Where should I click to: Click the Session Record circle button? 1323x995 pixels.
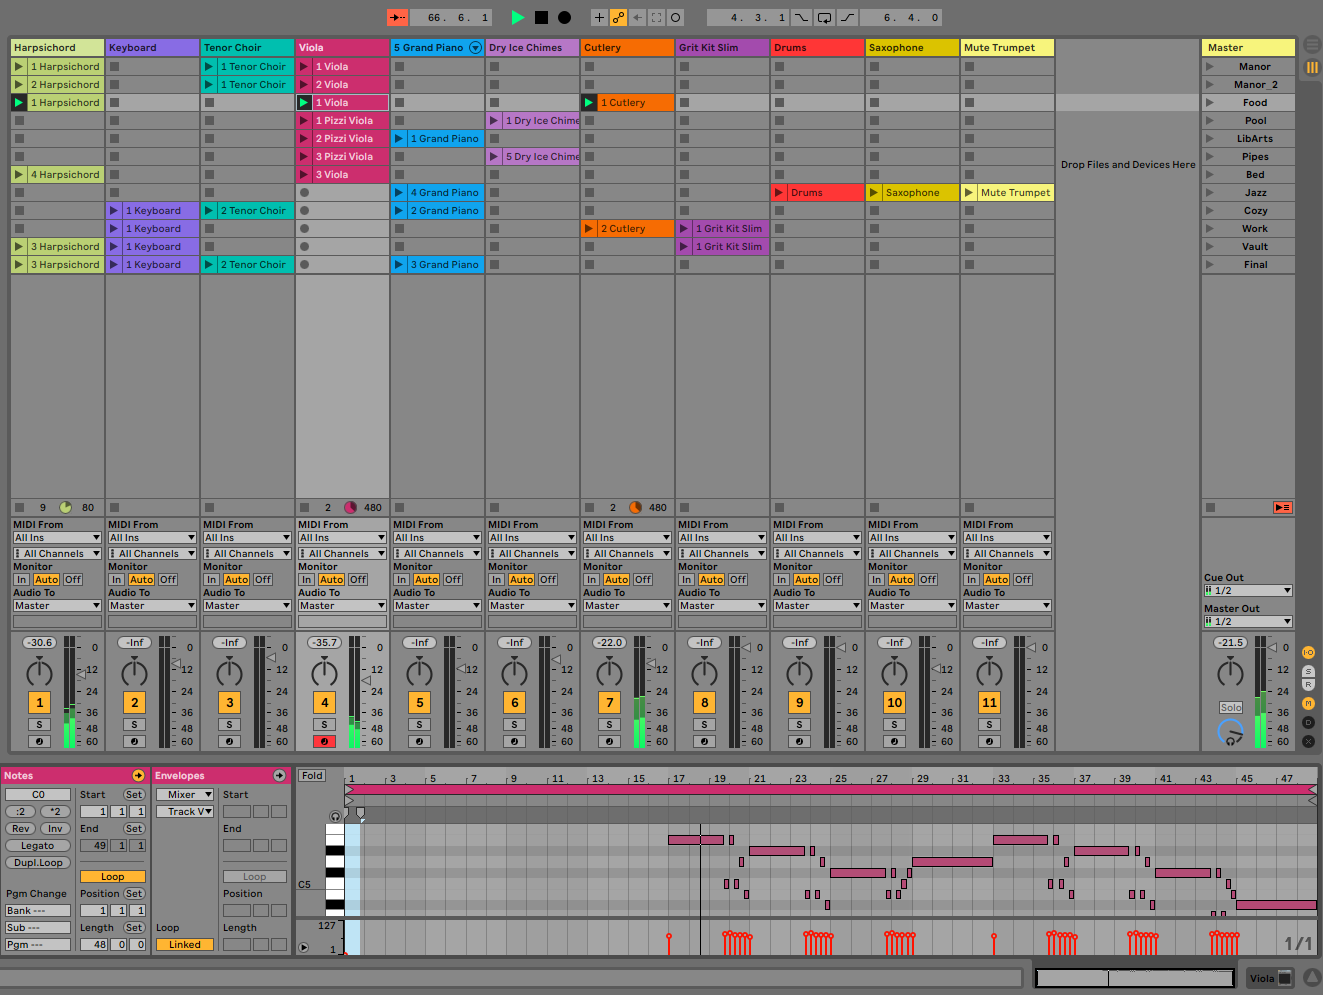(x=675, y=17)
